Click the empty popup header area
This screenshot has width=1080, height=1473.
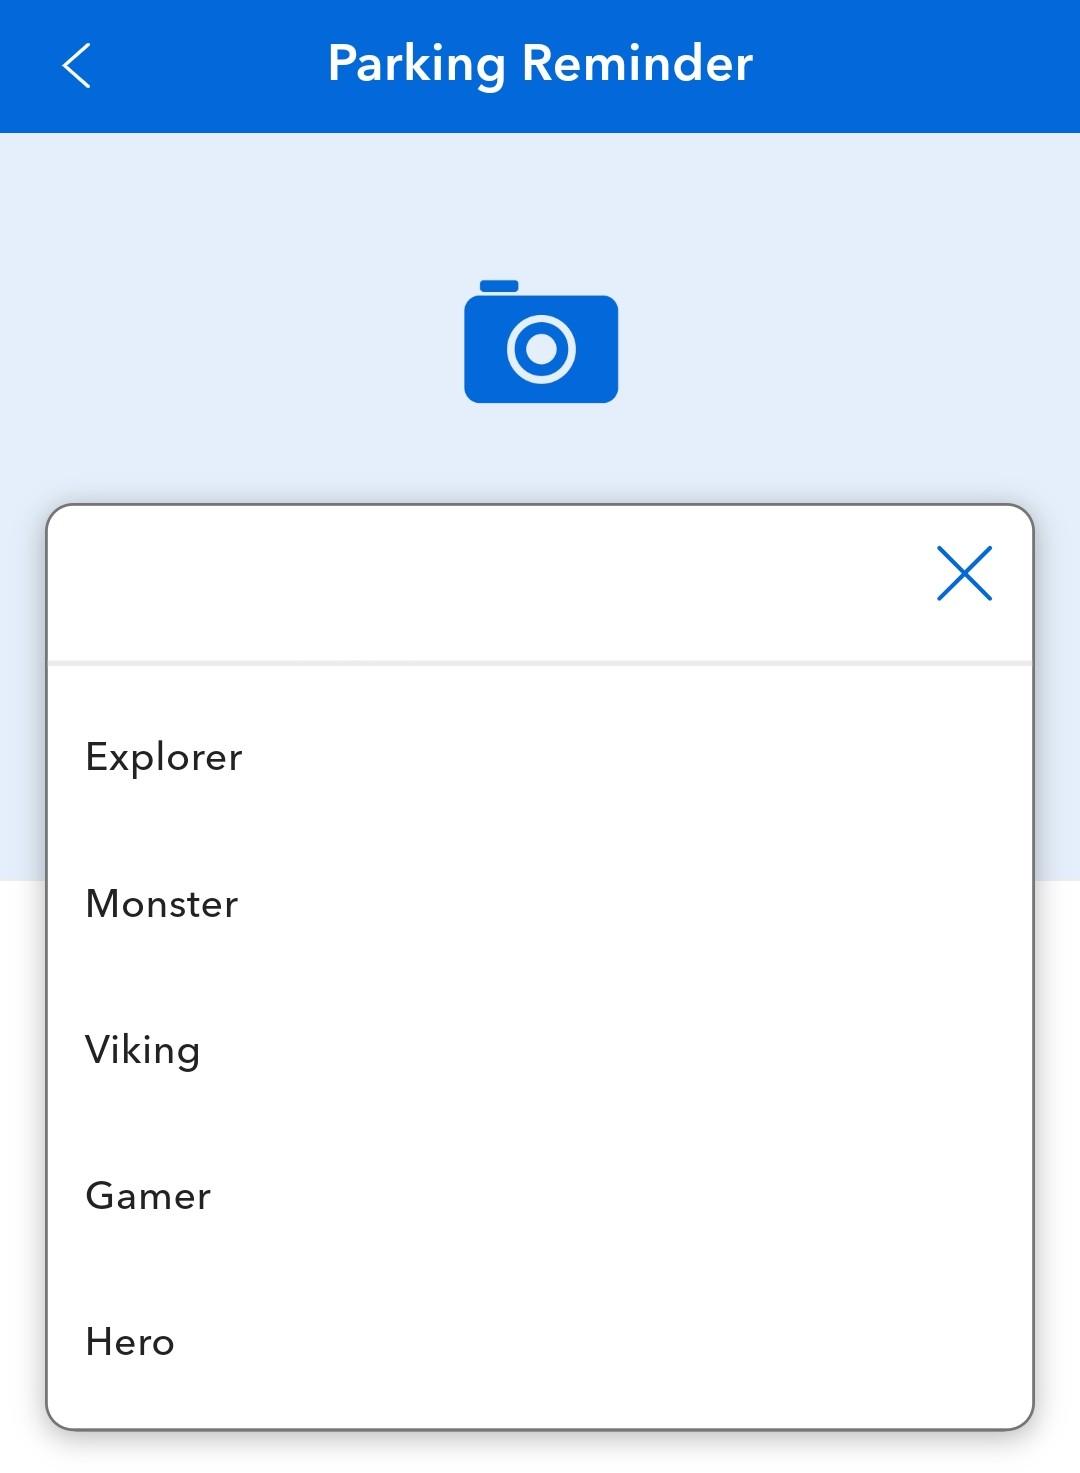(480, 583)
